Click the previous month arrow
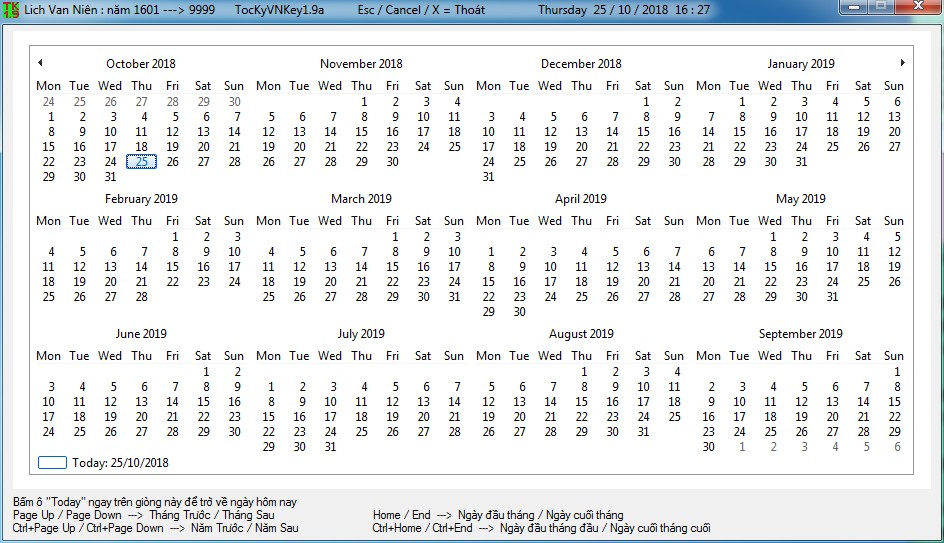944x543 pixels. coord(40,63)
